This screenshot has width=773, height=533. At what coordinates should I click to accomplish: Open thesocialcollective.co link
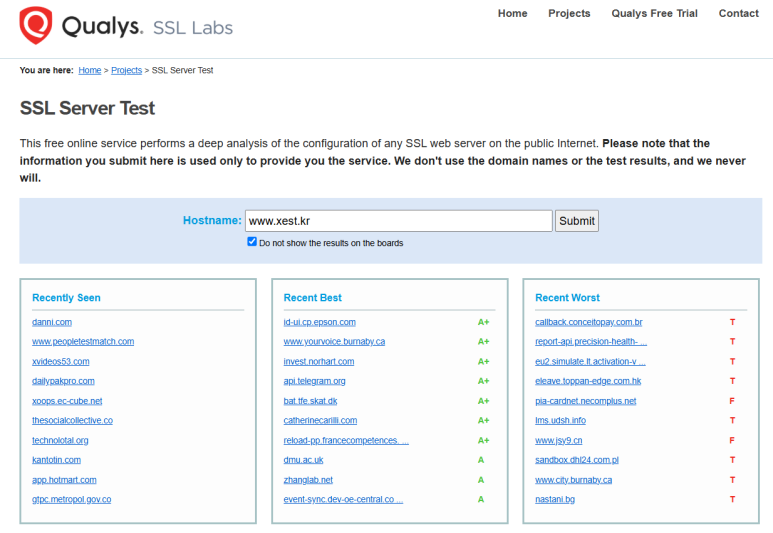click(72, 421)
